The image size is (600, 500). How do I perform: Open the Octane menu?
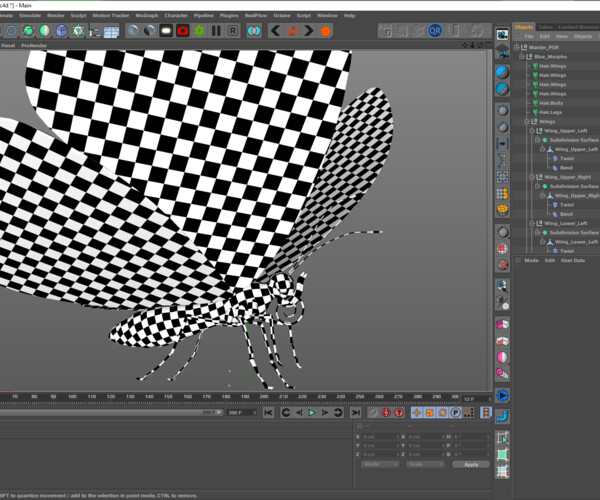[282, 15]
